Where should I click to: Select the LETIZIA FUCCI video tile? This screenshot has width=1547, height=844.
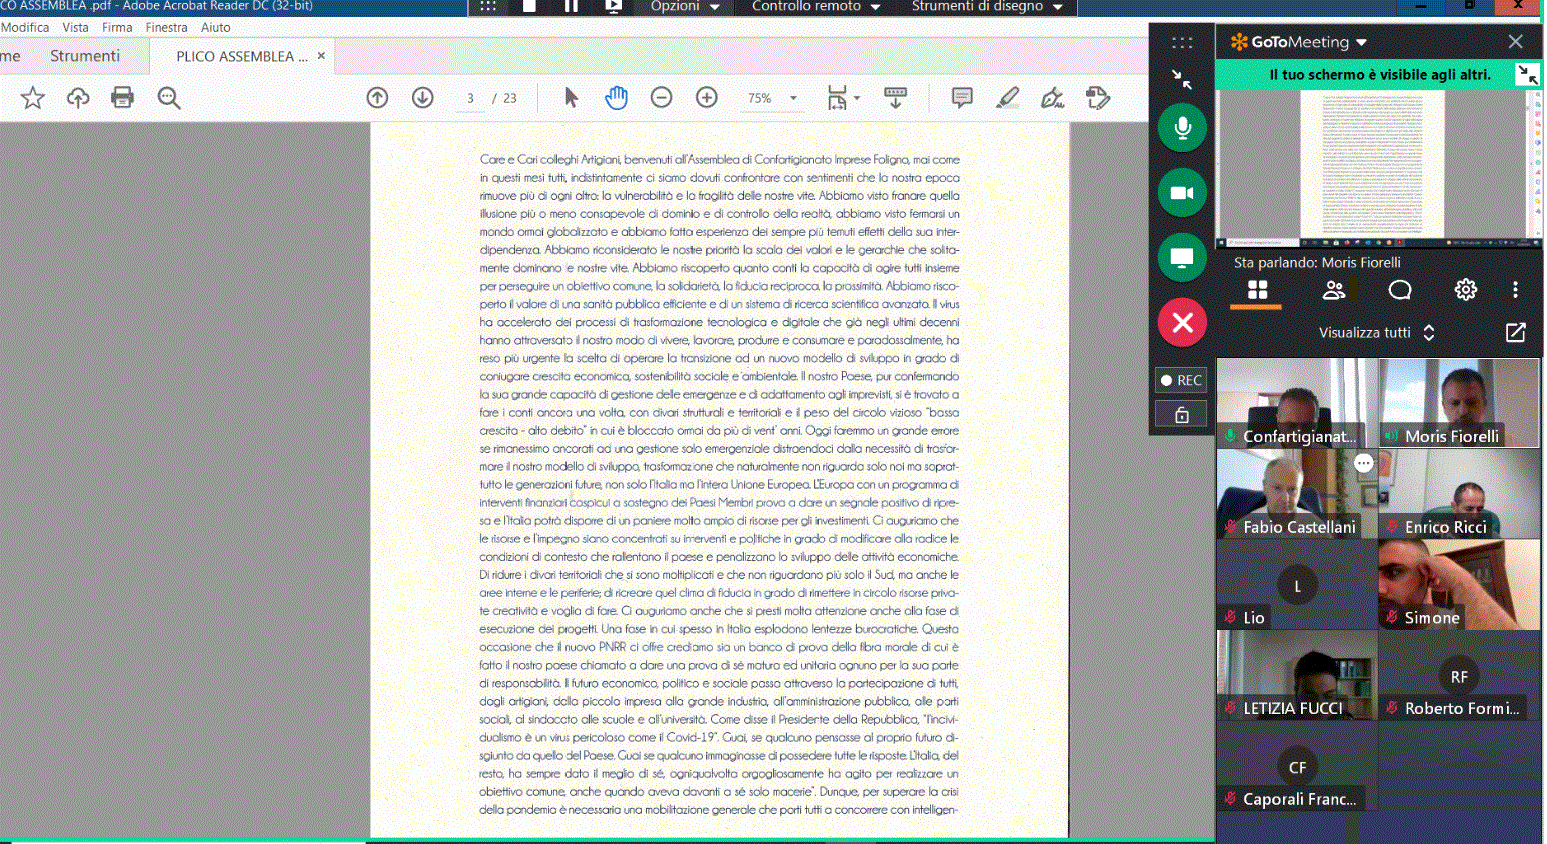(1297, 676)
